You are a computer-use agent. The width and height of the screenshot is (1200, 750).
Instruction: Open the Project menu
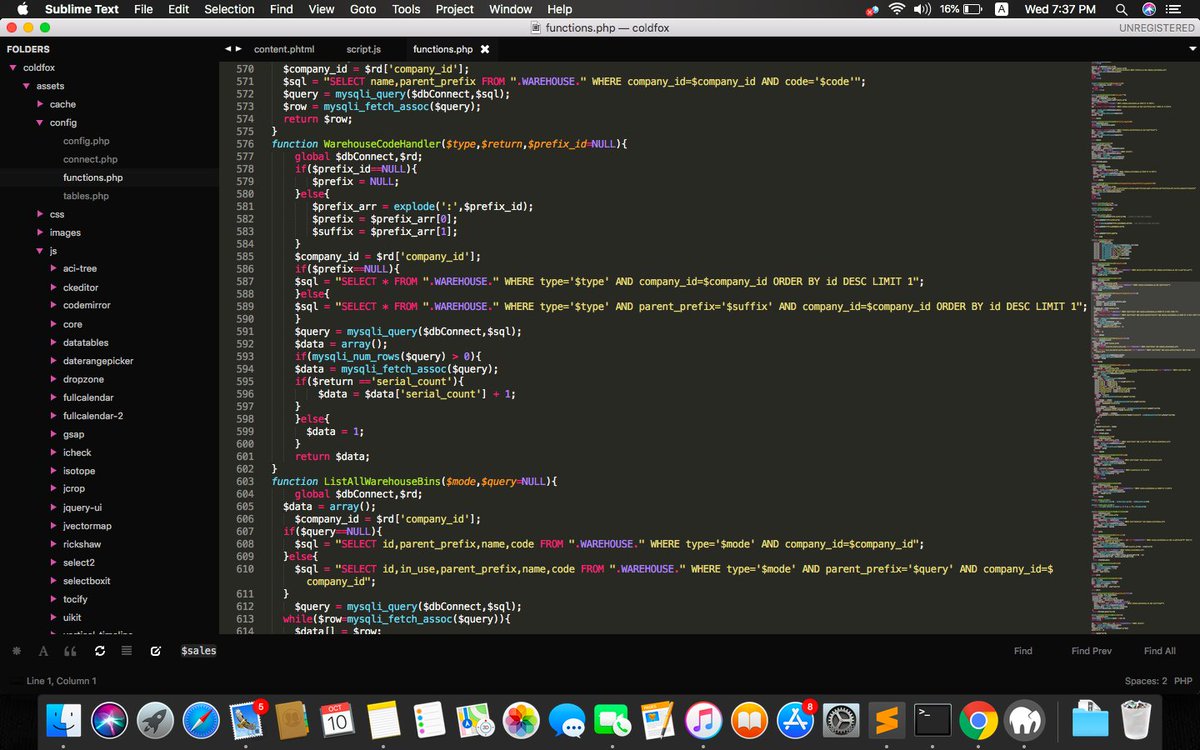pyautogui.click(x=455, y=9)
